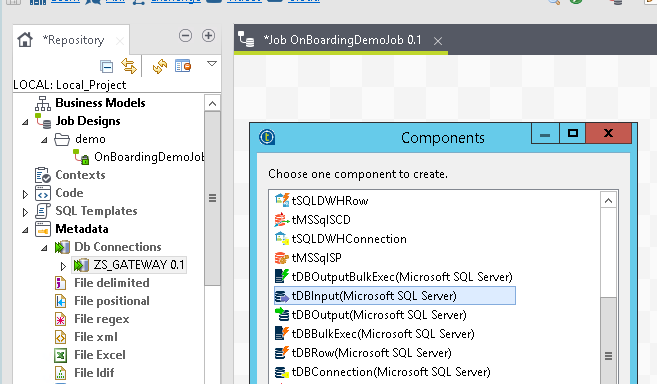Click the Repository tree scrollbar thumb
657x384 pixels.
point(212,198)
